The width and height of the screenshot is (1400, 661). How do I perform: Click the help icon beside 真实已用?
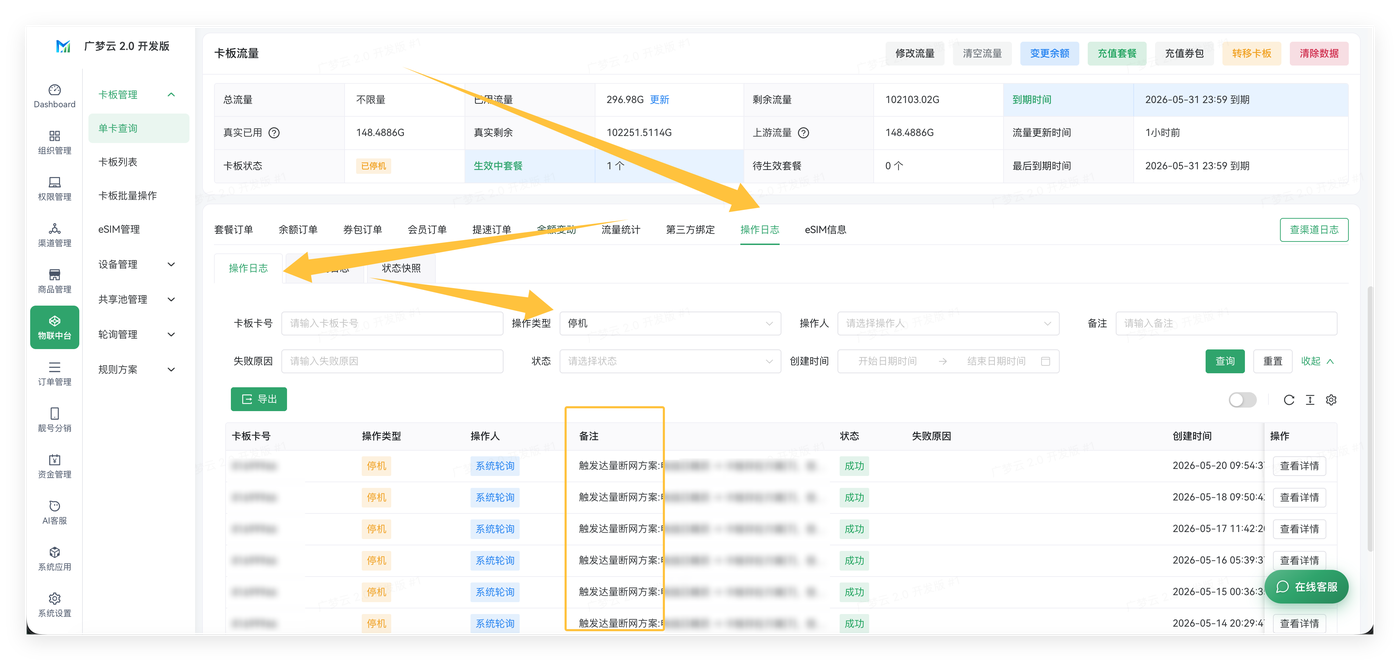coord(274,133)
